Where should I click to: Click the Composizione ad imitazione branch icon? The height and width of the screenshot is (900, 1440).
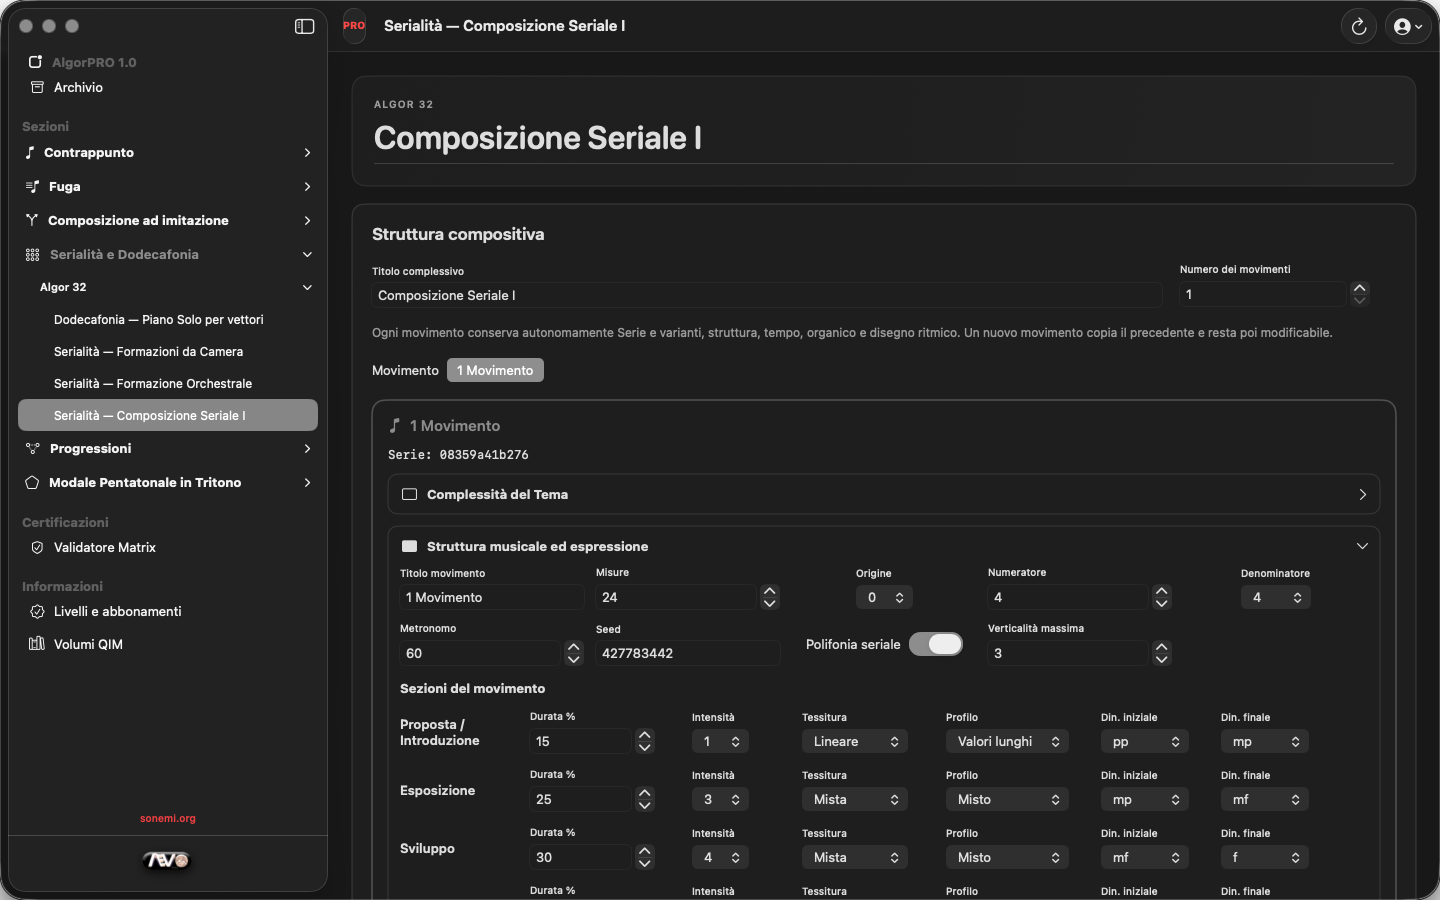pos(32,220)
